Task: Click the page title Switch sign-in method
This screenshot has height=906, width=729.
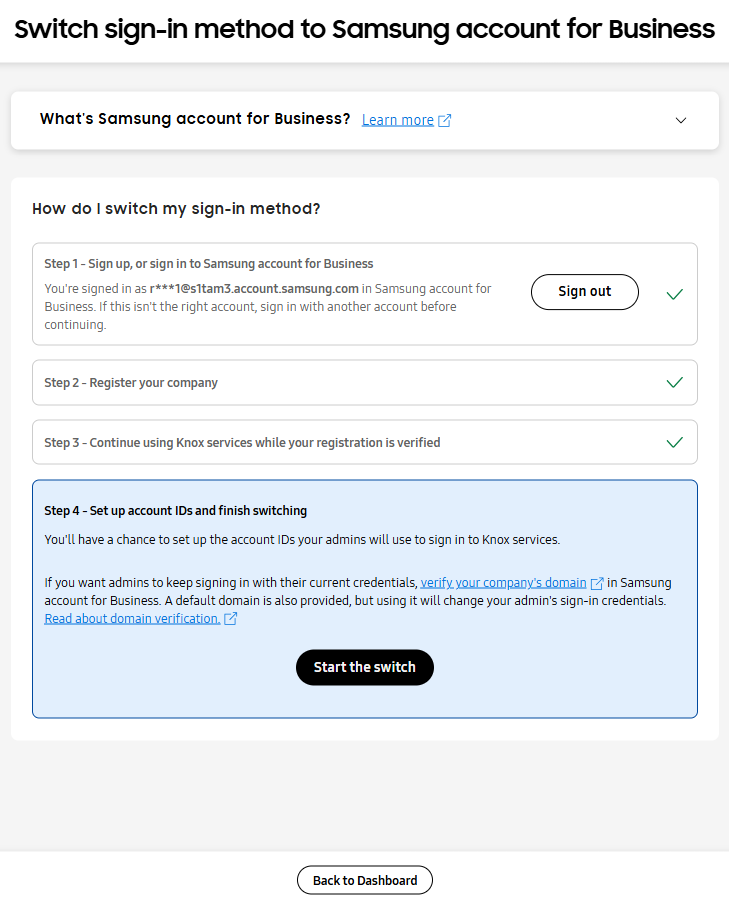Action: 364,30
